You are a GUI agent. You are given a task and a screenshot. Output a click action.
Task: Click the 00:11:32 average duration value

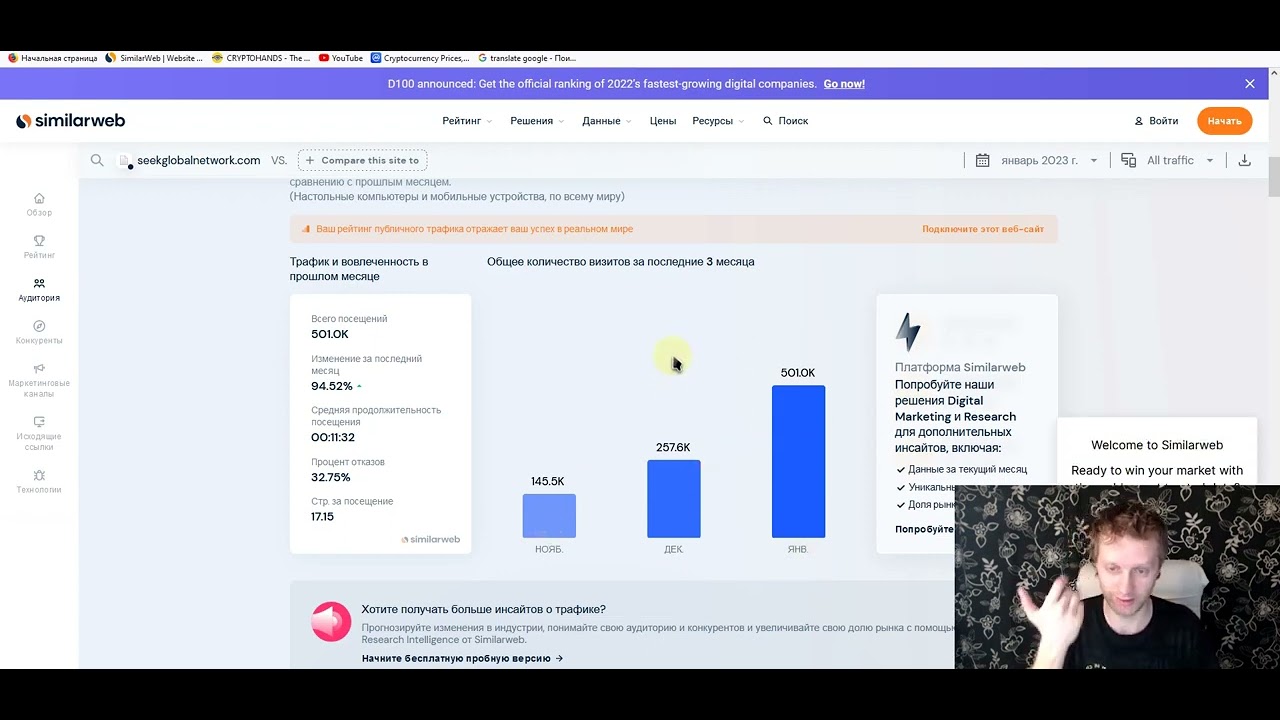click(332, 437)
